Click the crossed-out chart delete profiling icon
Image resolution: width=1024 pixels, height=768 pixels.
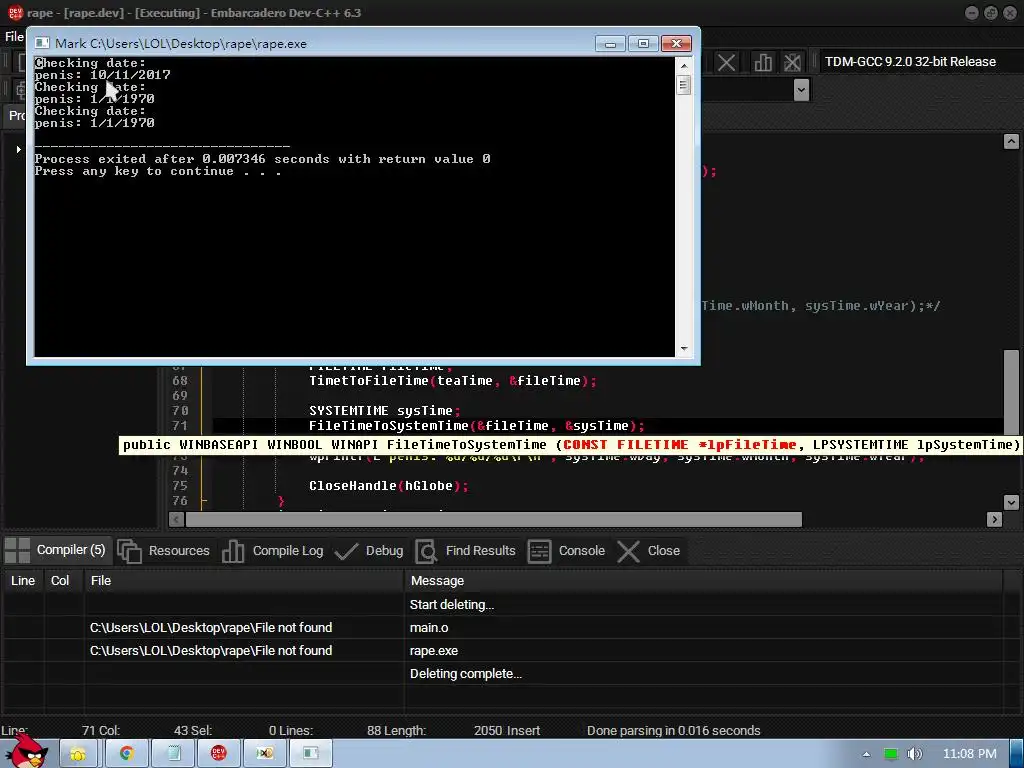(792, 63)
